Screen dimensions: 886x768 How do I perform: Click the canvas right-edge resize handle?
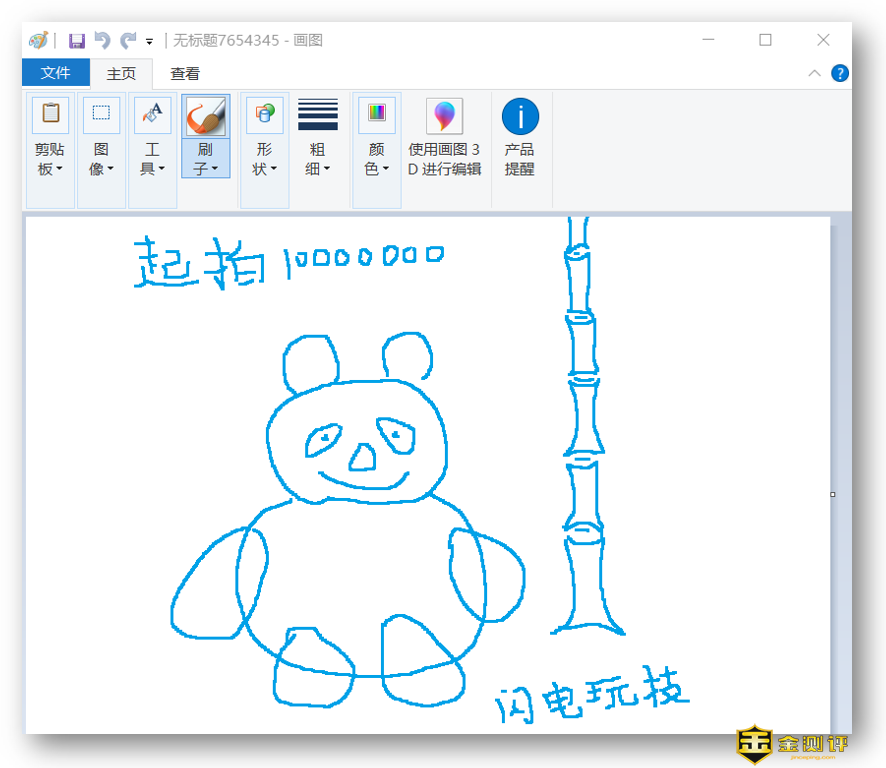[833, 494]
